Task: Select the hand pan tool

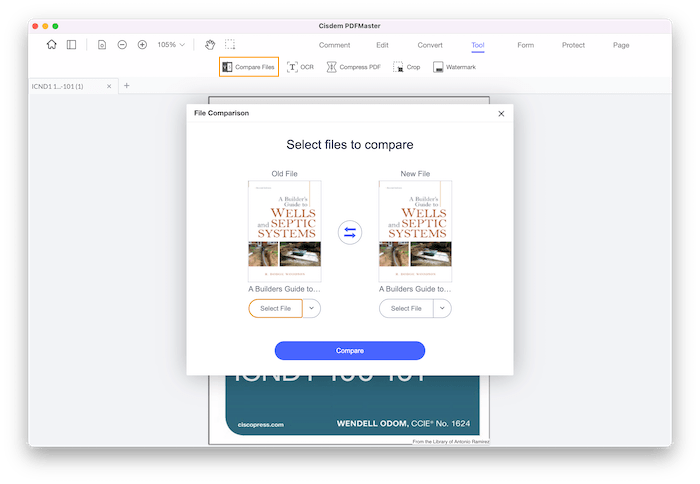Action: pos(210,45)
